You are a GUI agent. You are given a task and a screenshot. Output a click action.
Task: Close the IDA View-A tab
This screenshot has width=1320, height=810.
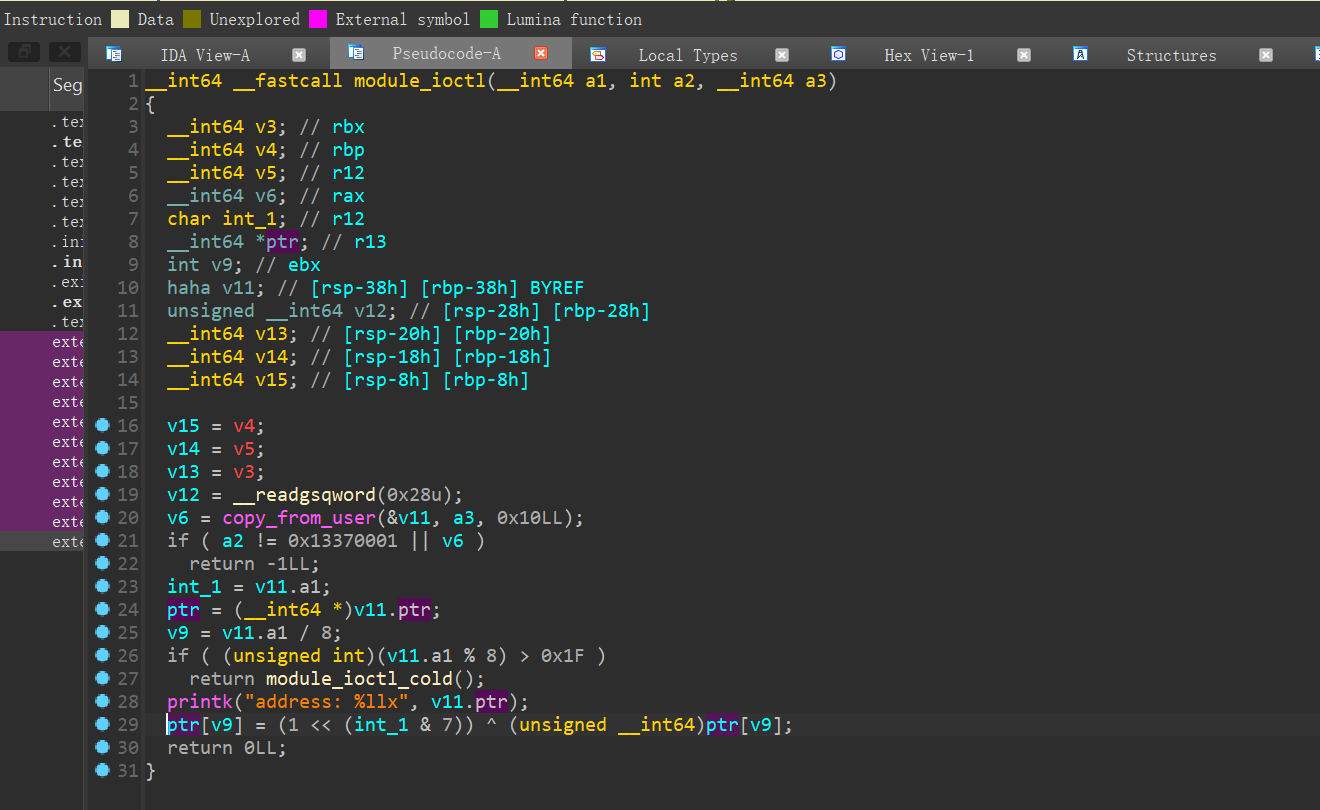click(x=299, y=55)
